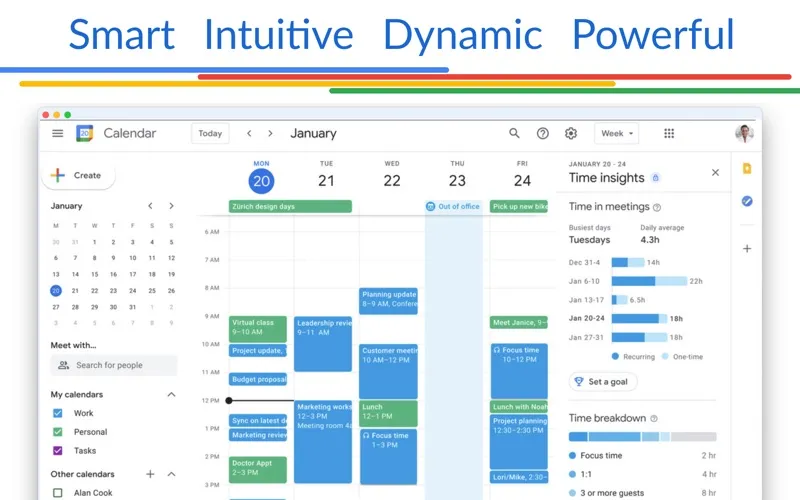Add another calendar with plus icon

[150, 474]
